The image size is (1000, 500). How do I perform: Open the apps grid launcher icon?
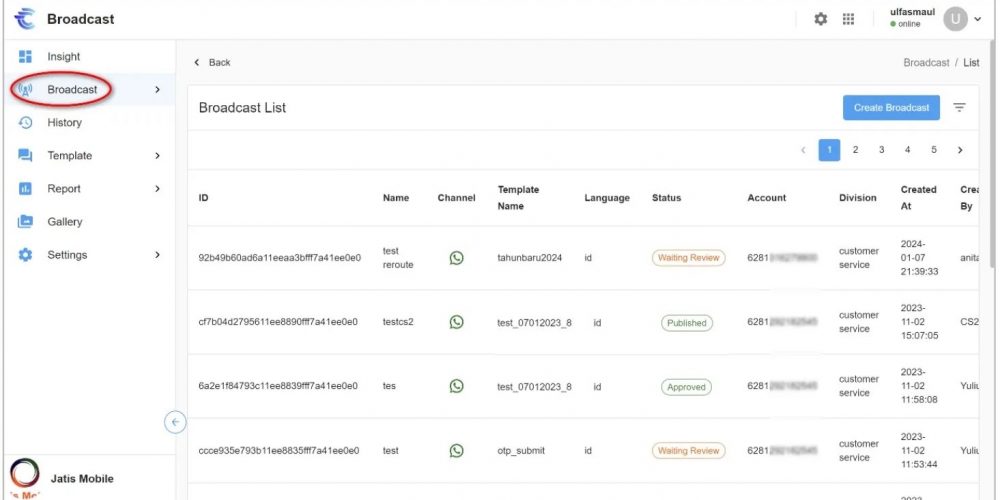click(x=848, y=19)
